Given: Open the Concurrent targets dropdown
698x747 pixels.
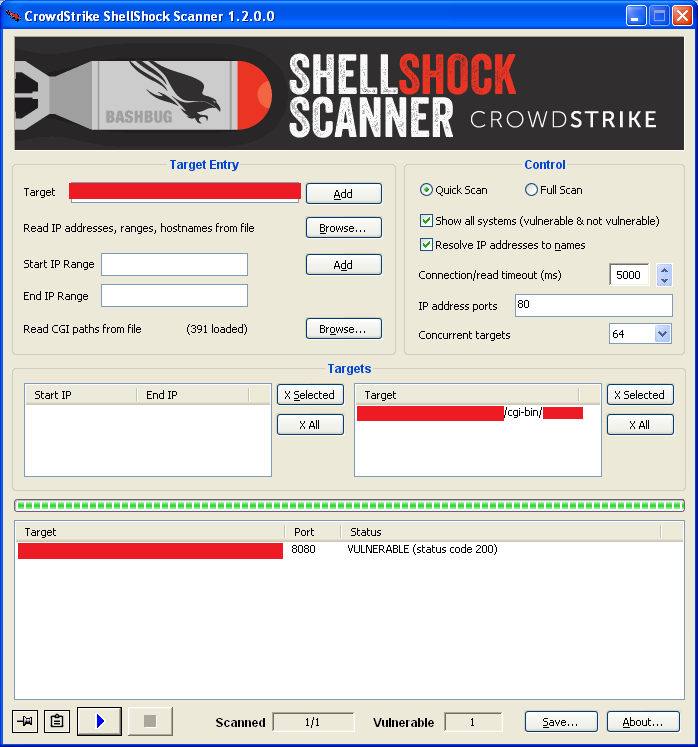Looking at the screenshot, I should pos(662,334).
